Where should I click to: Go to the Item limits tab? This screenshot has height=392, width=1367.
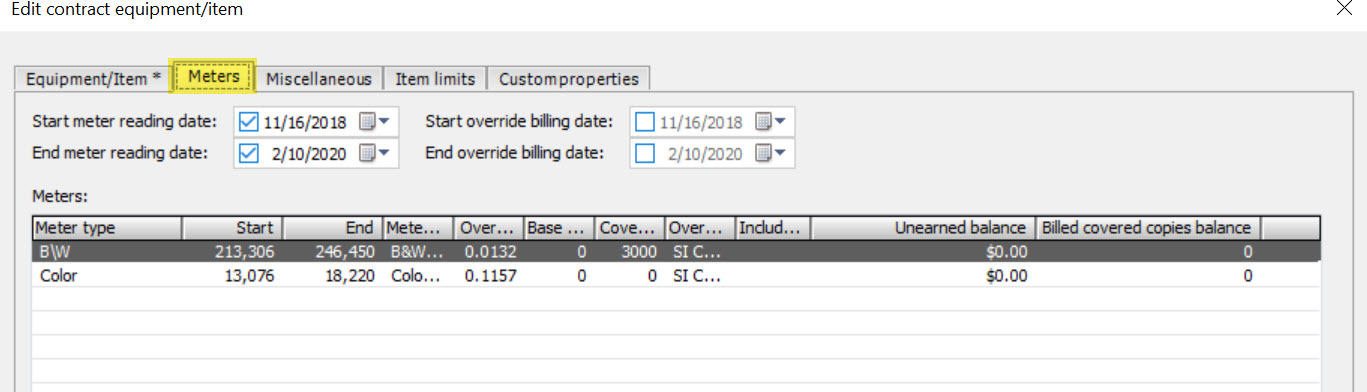436,79
